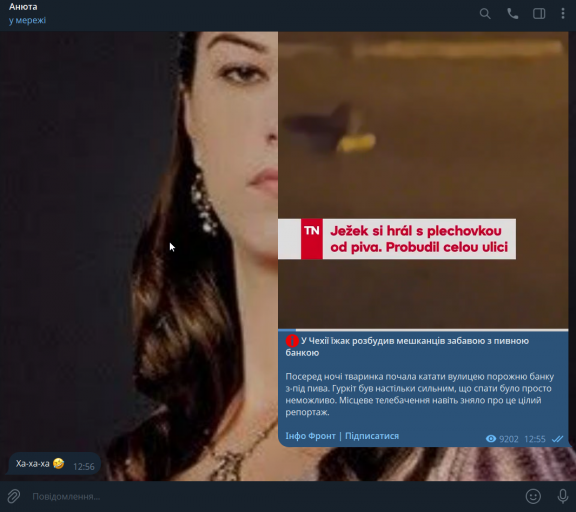Click the double-check read status marks
576x512 pixels.
(557, 439)
